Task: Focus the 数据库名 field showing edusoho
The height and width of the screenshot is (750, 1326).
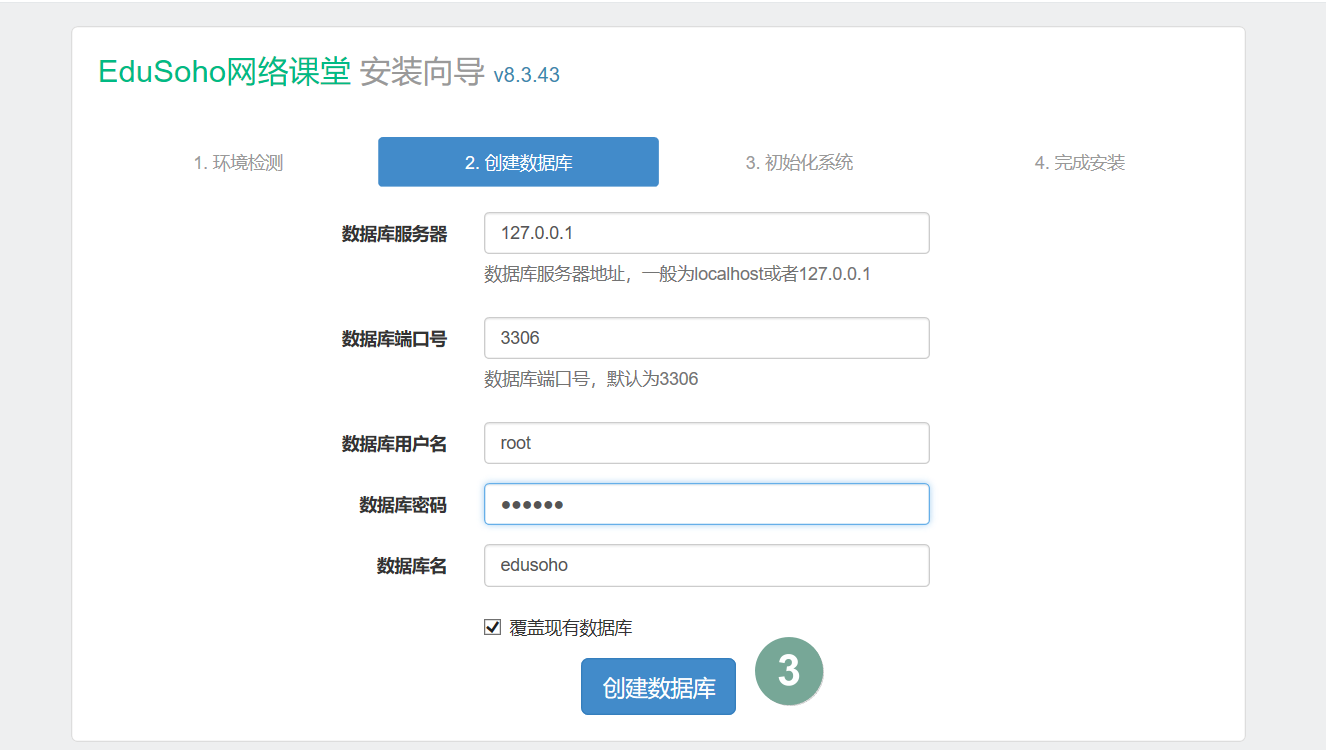Action: (x=707, y=565)
